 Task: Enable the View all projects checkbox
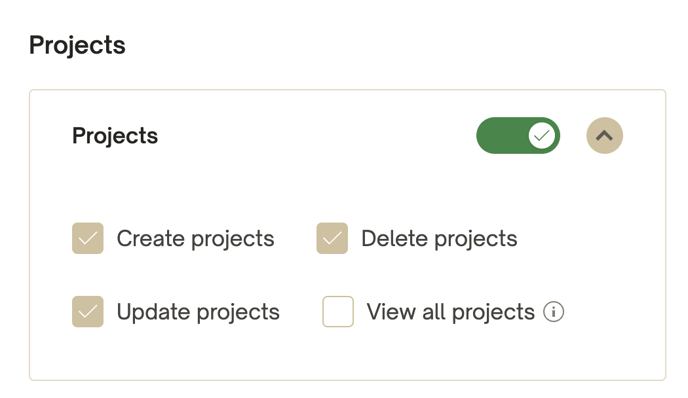pyautogui.click(x=338, y=312)
